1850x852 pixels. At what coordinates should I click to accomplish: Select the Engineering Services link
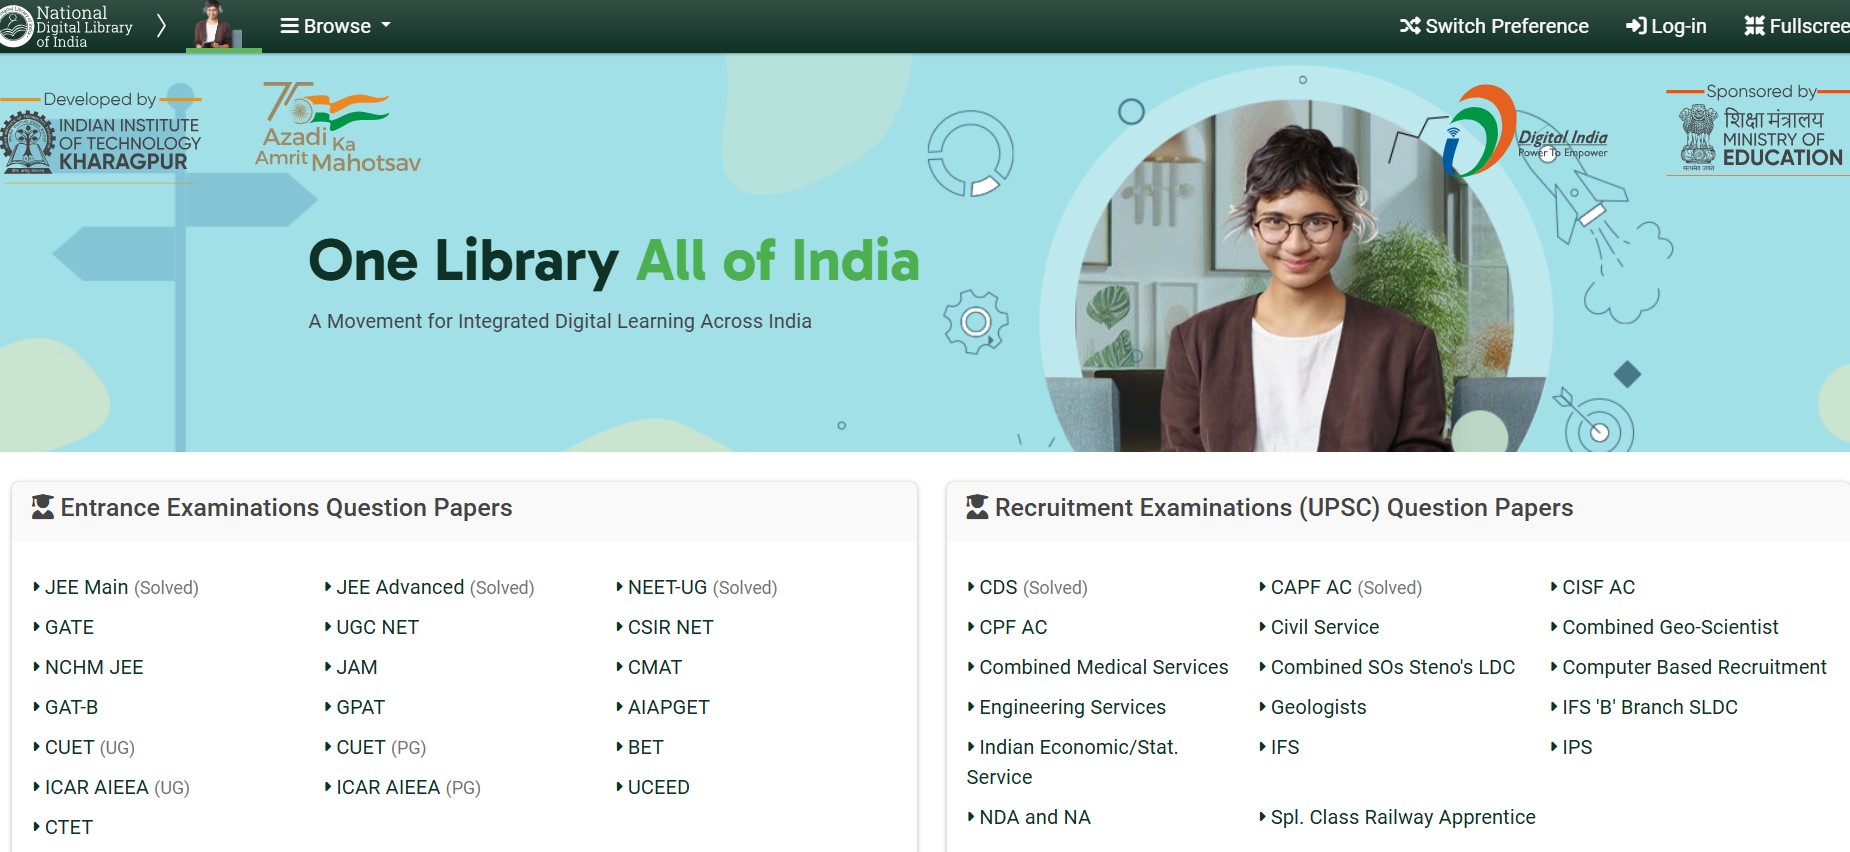tap(1072, 707)
